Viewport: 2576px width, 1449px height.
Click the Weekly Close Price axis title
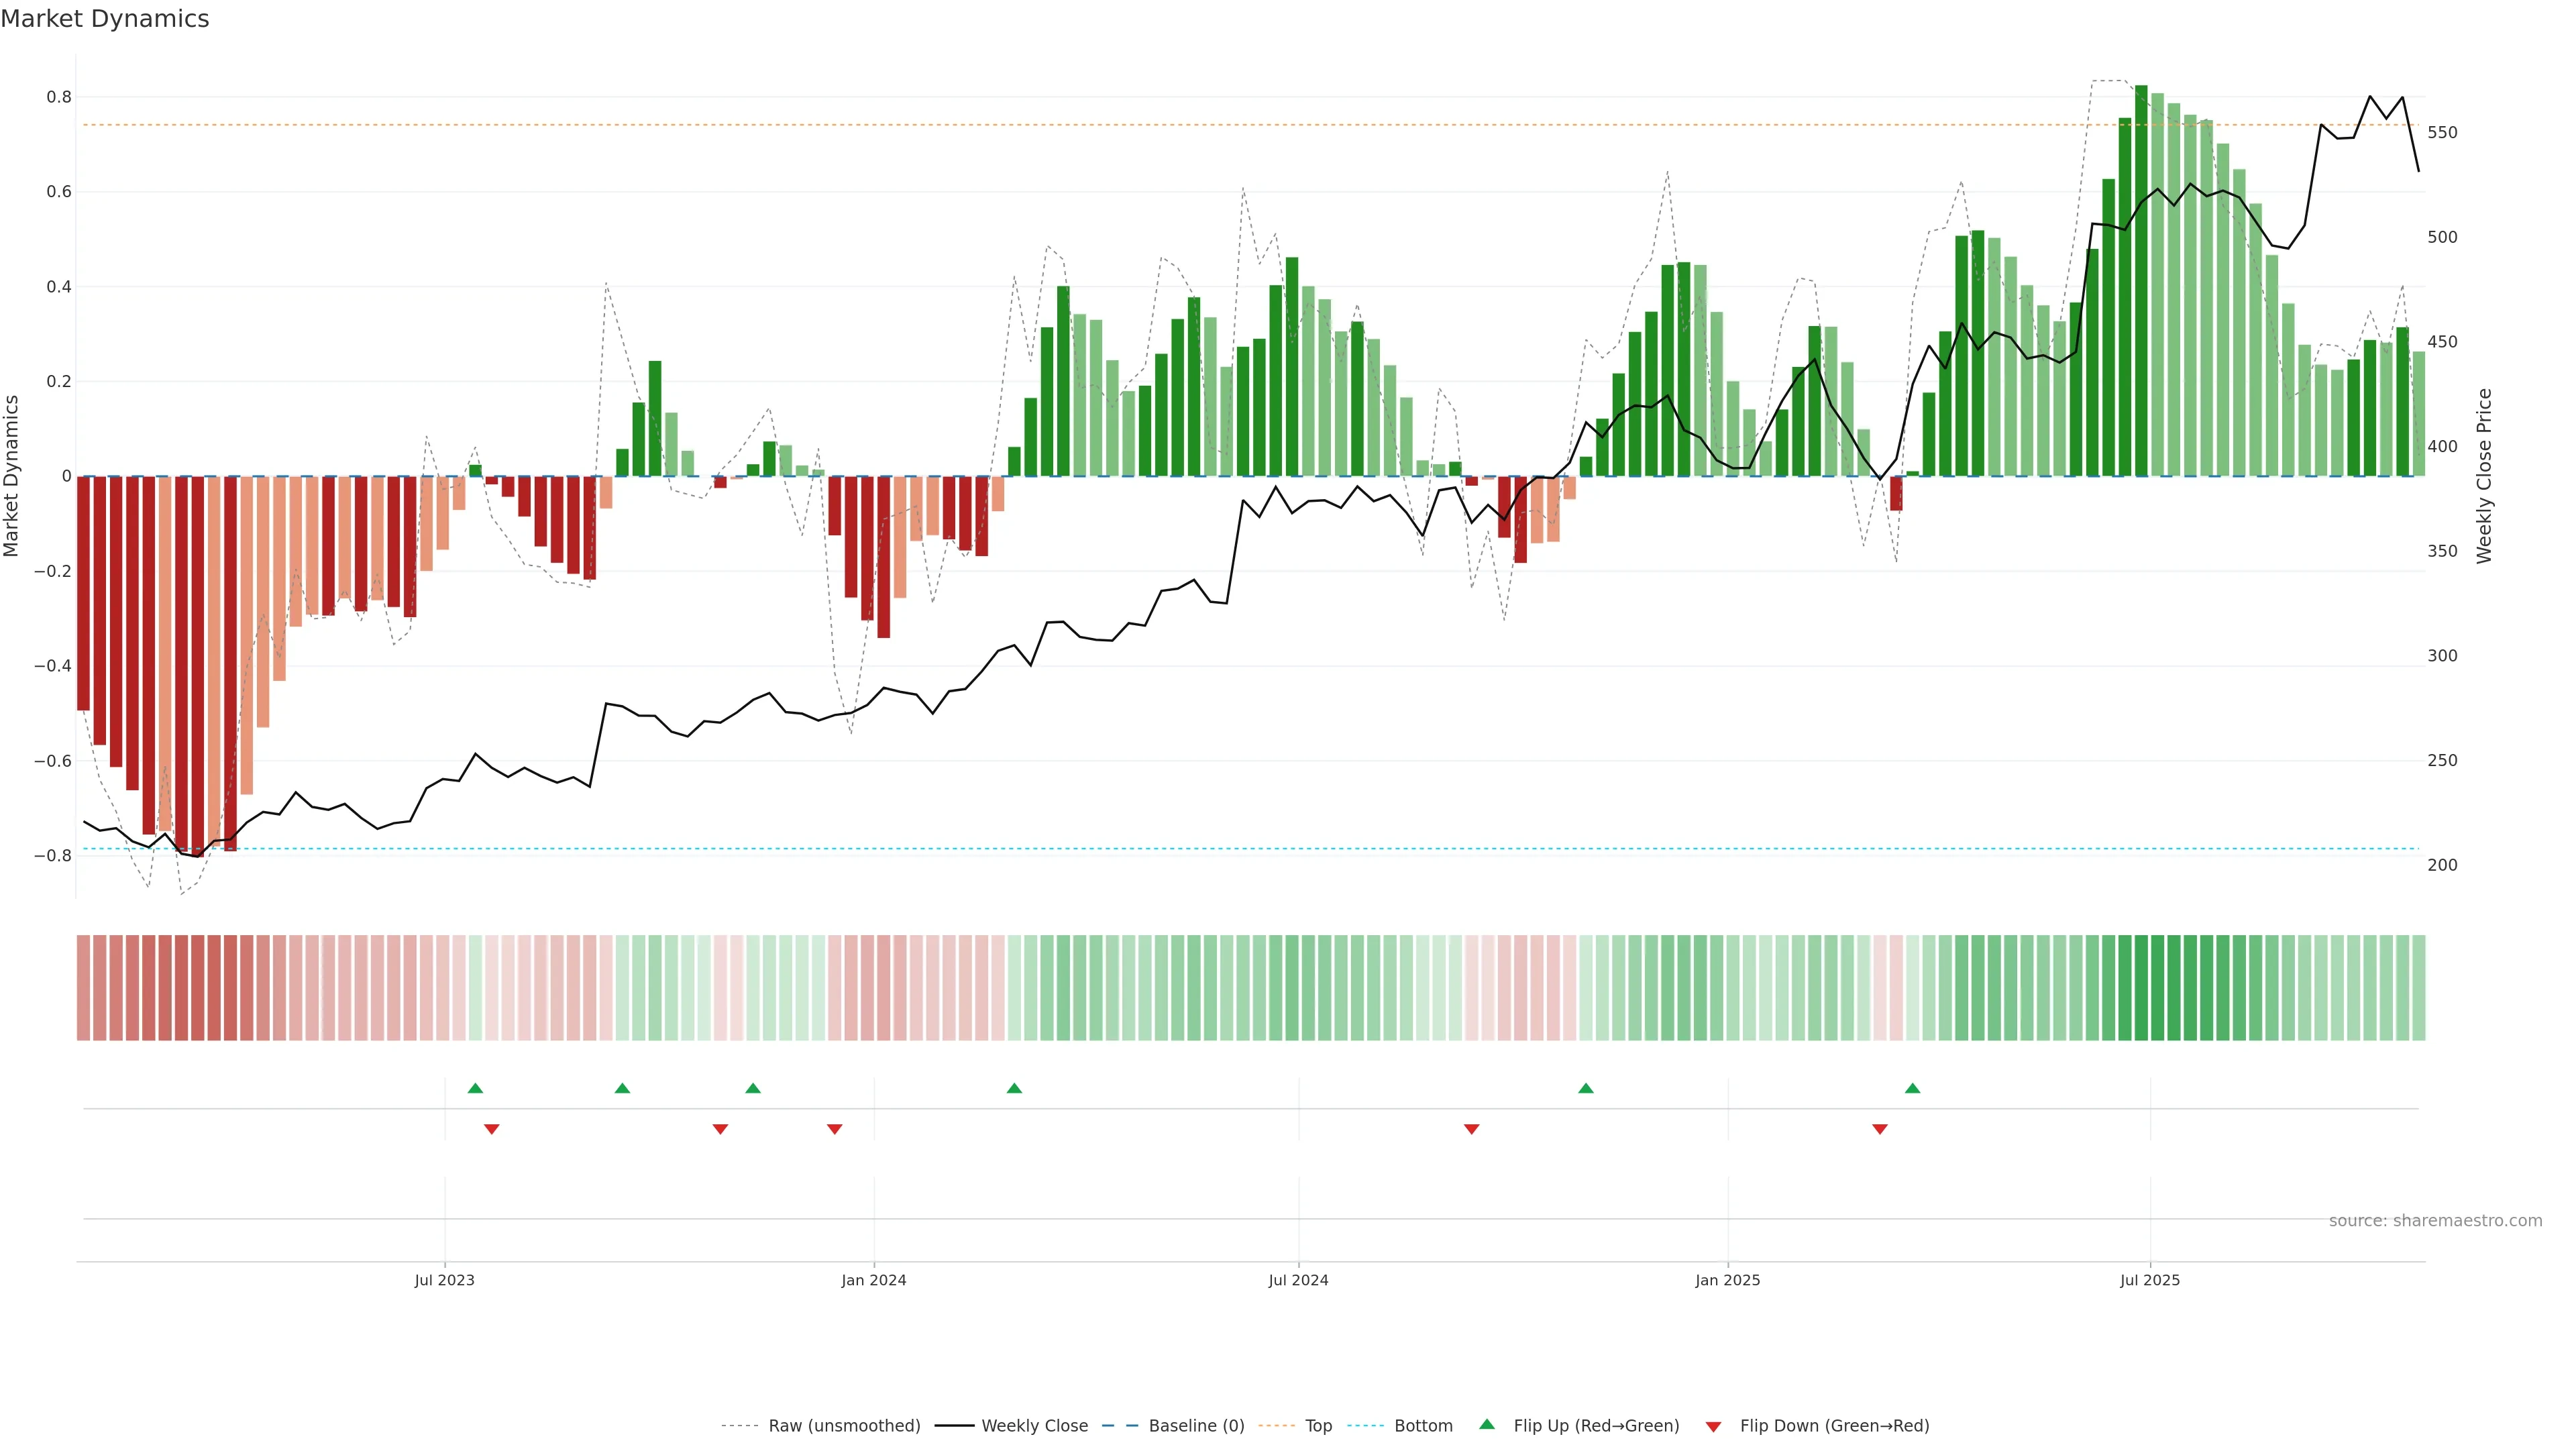[x=2484, y=476]
